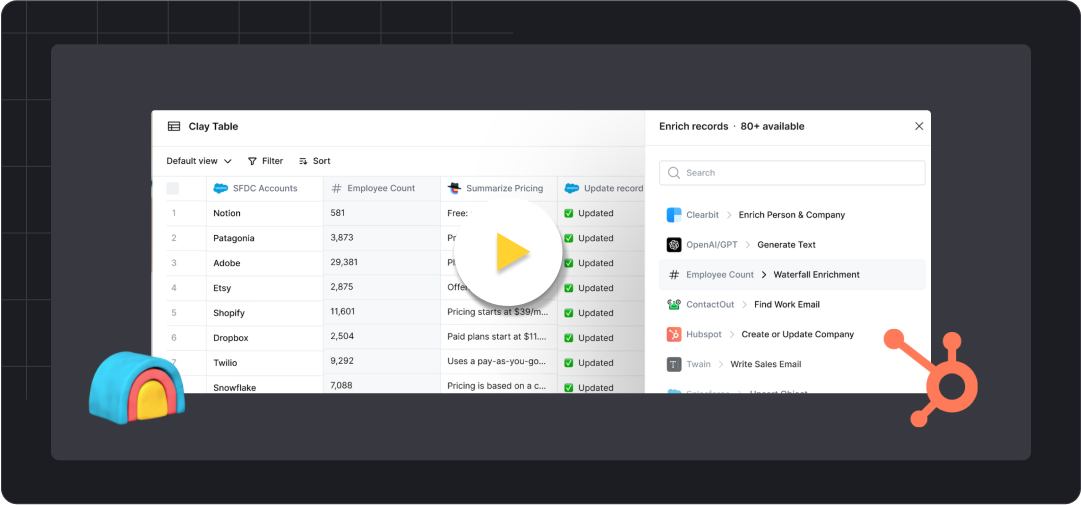
Task: Click the 'Paid plans start at $11...' cell
Action: click(498, 338)
